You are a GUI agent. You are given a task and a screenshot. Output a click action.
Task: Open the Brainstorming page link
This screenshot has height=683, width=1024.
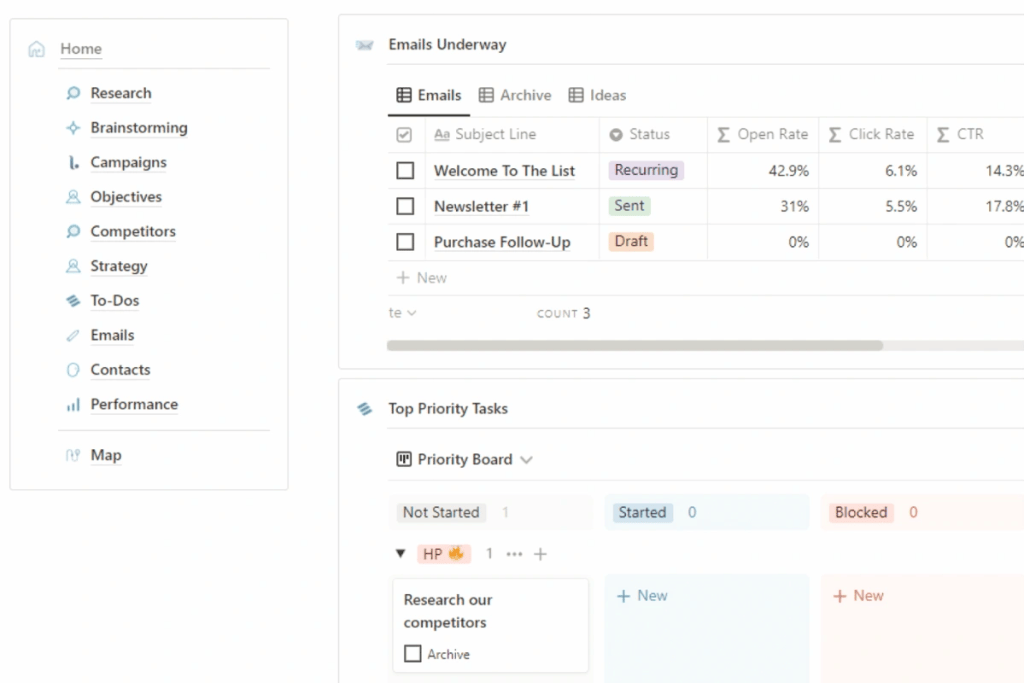pos(139,128)
